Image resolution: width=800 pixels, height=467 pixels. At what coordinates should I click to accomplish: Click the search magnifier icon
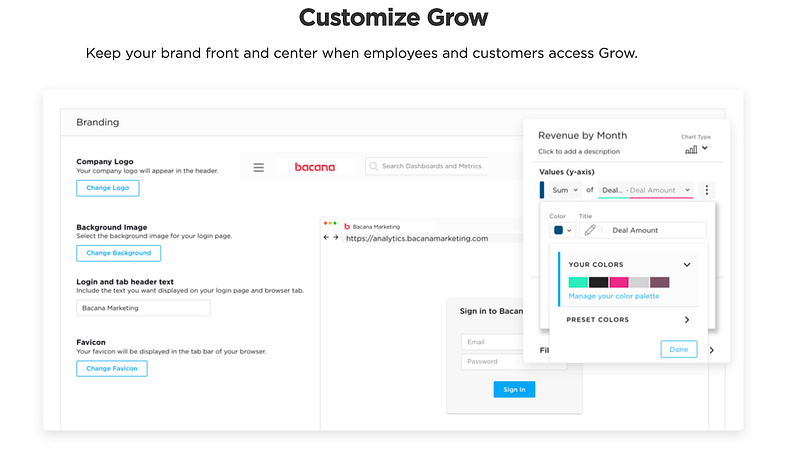373,167
